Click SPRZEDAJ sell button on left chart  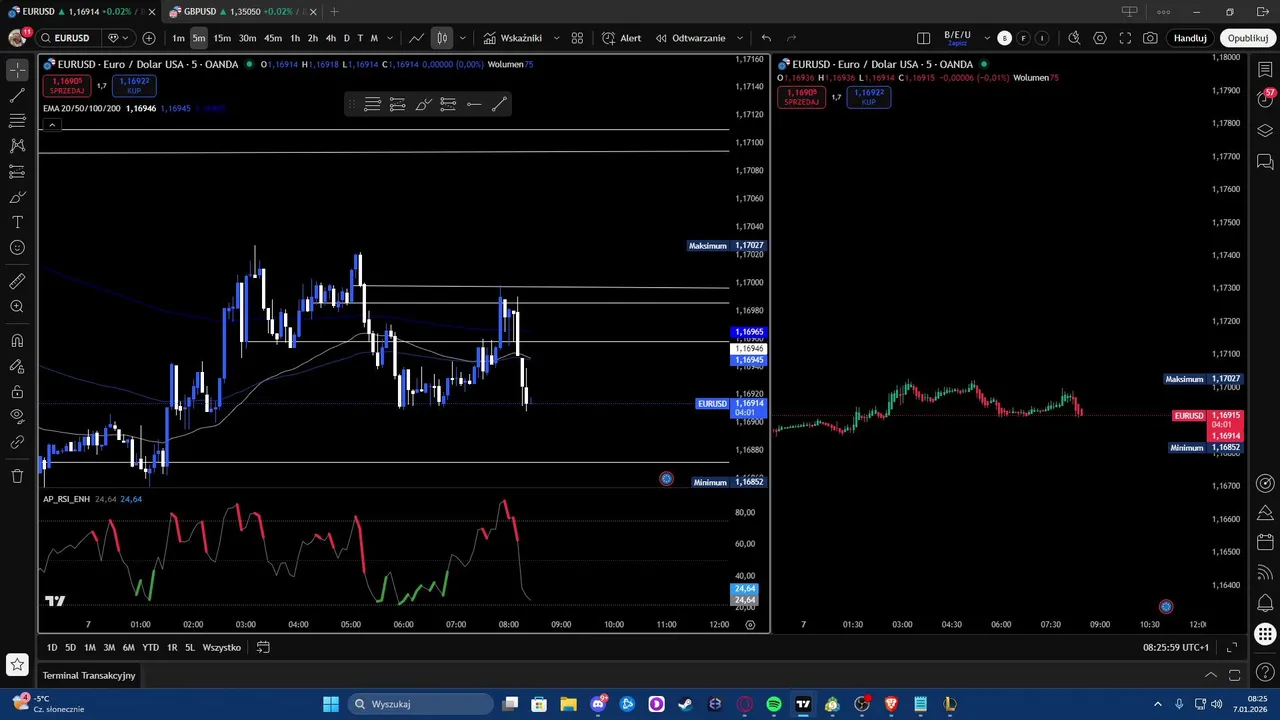tap(68, 85)
